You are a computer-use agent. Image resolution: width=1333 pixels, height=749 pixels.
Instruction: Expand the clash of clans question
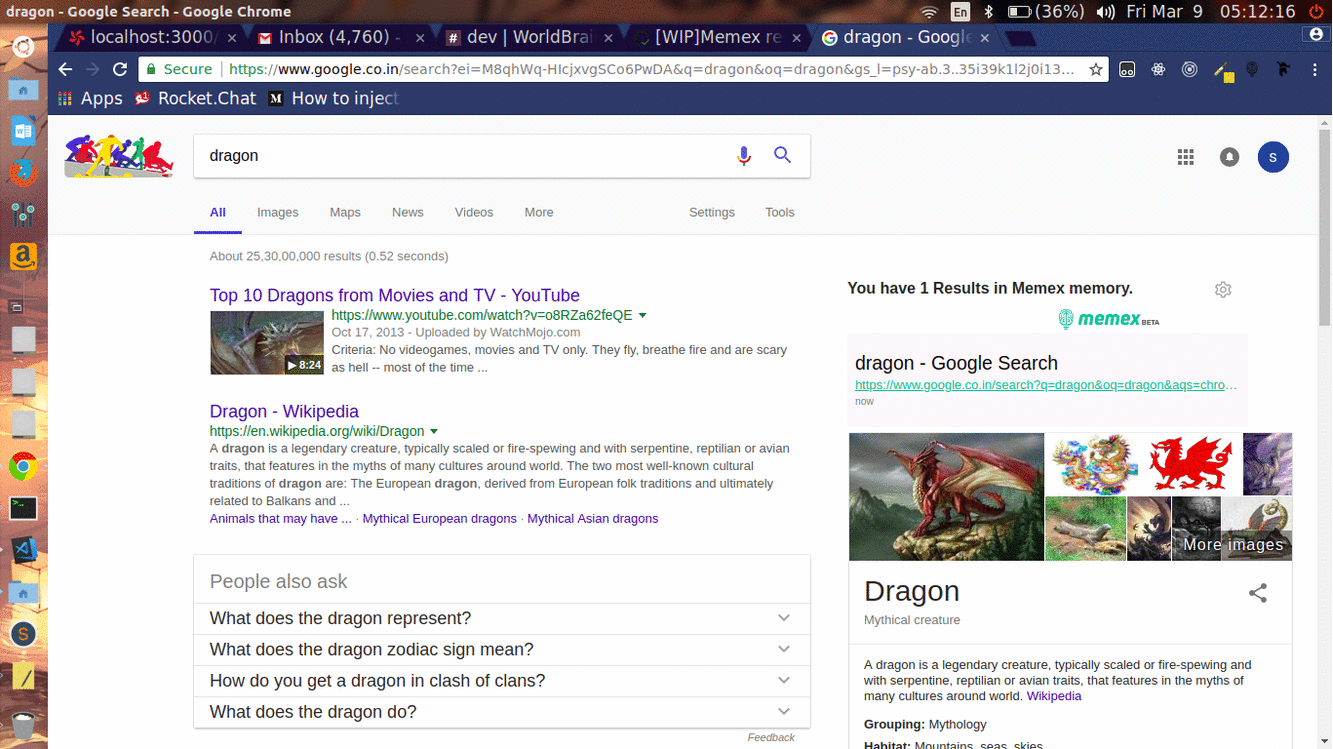501,680
